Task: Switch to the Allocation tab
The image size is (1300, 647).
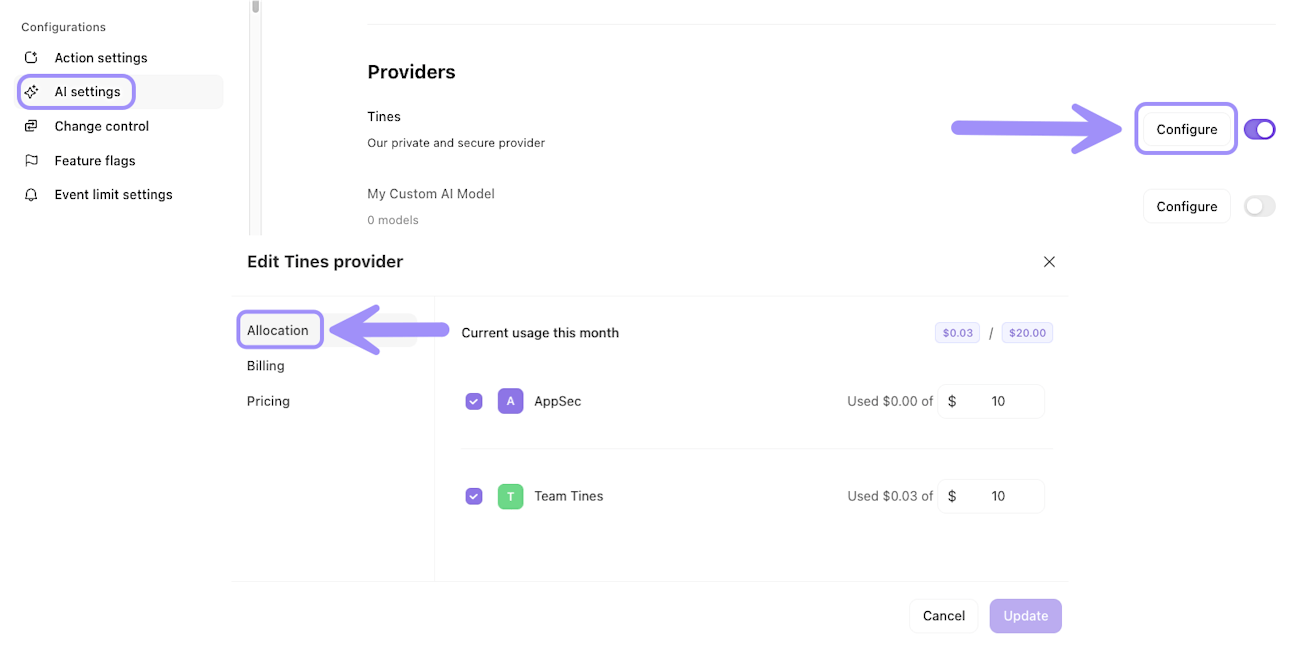Action: point(278,330)
